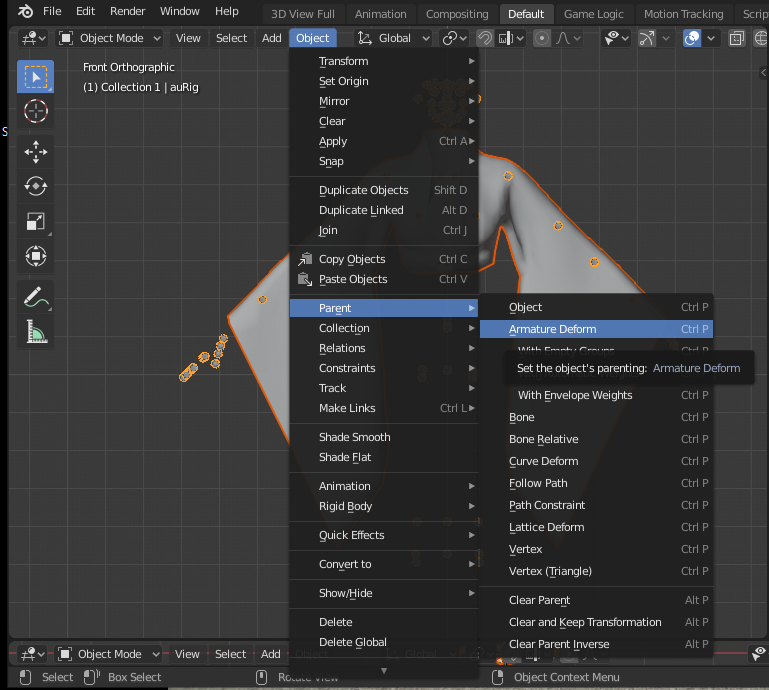Expand the overlays options arrow
This screenshot has width=769, height=690.
click(711, 38)
